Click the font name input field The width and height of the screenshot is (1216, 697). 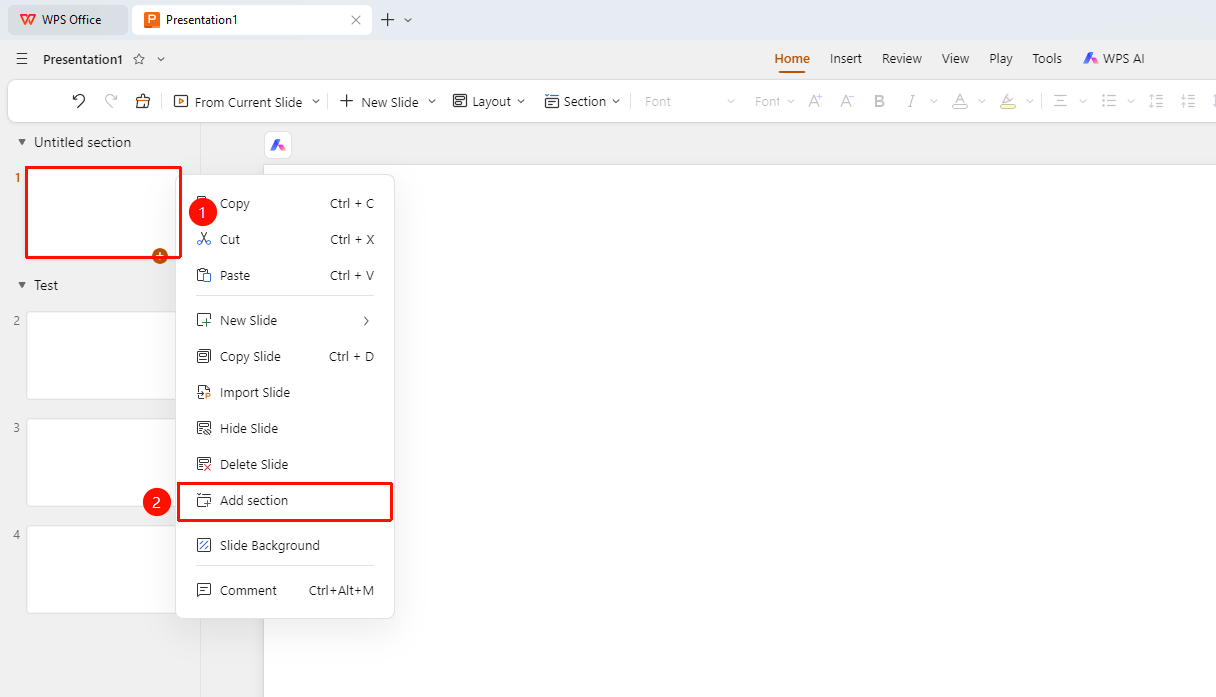[690, 101]
